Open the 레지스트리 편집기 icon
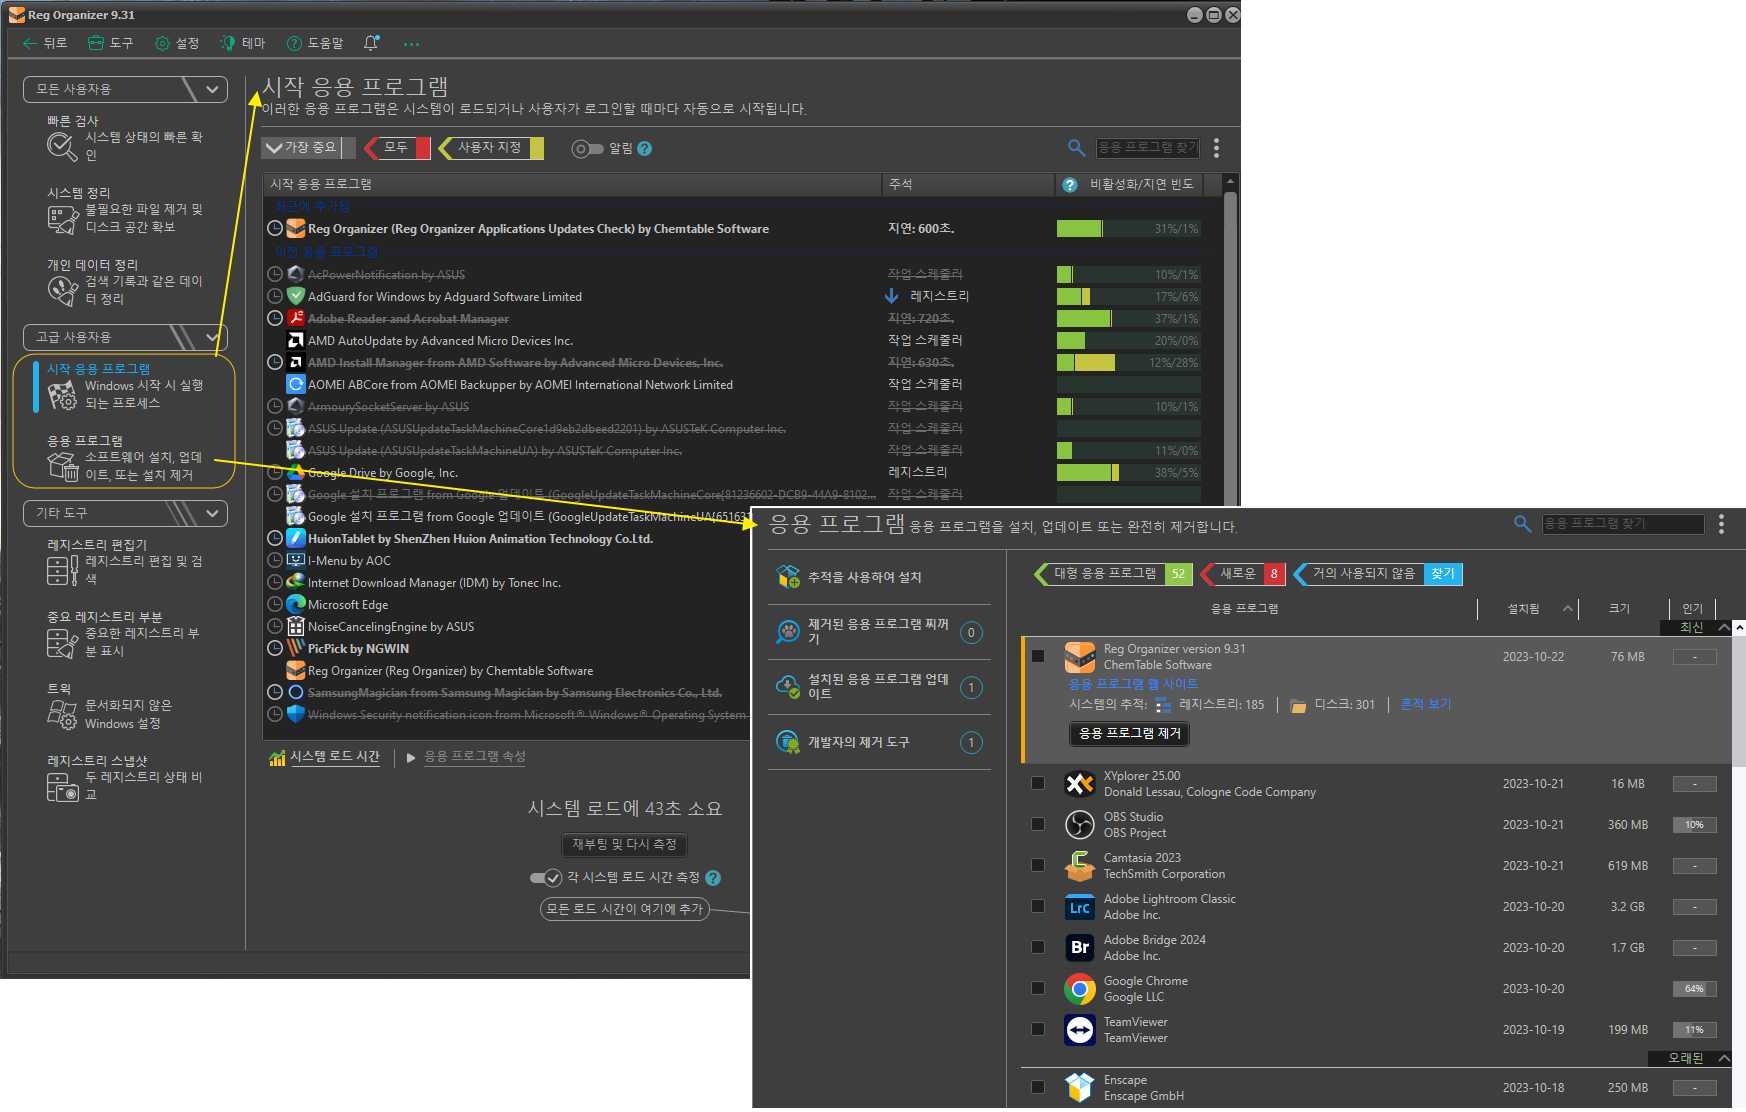Image resolution: width=1746 pixels, height=1112 pixels. click(62, 571)
